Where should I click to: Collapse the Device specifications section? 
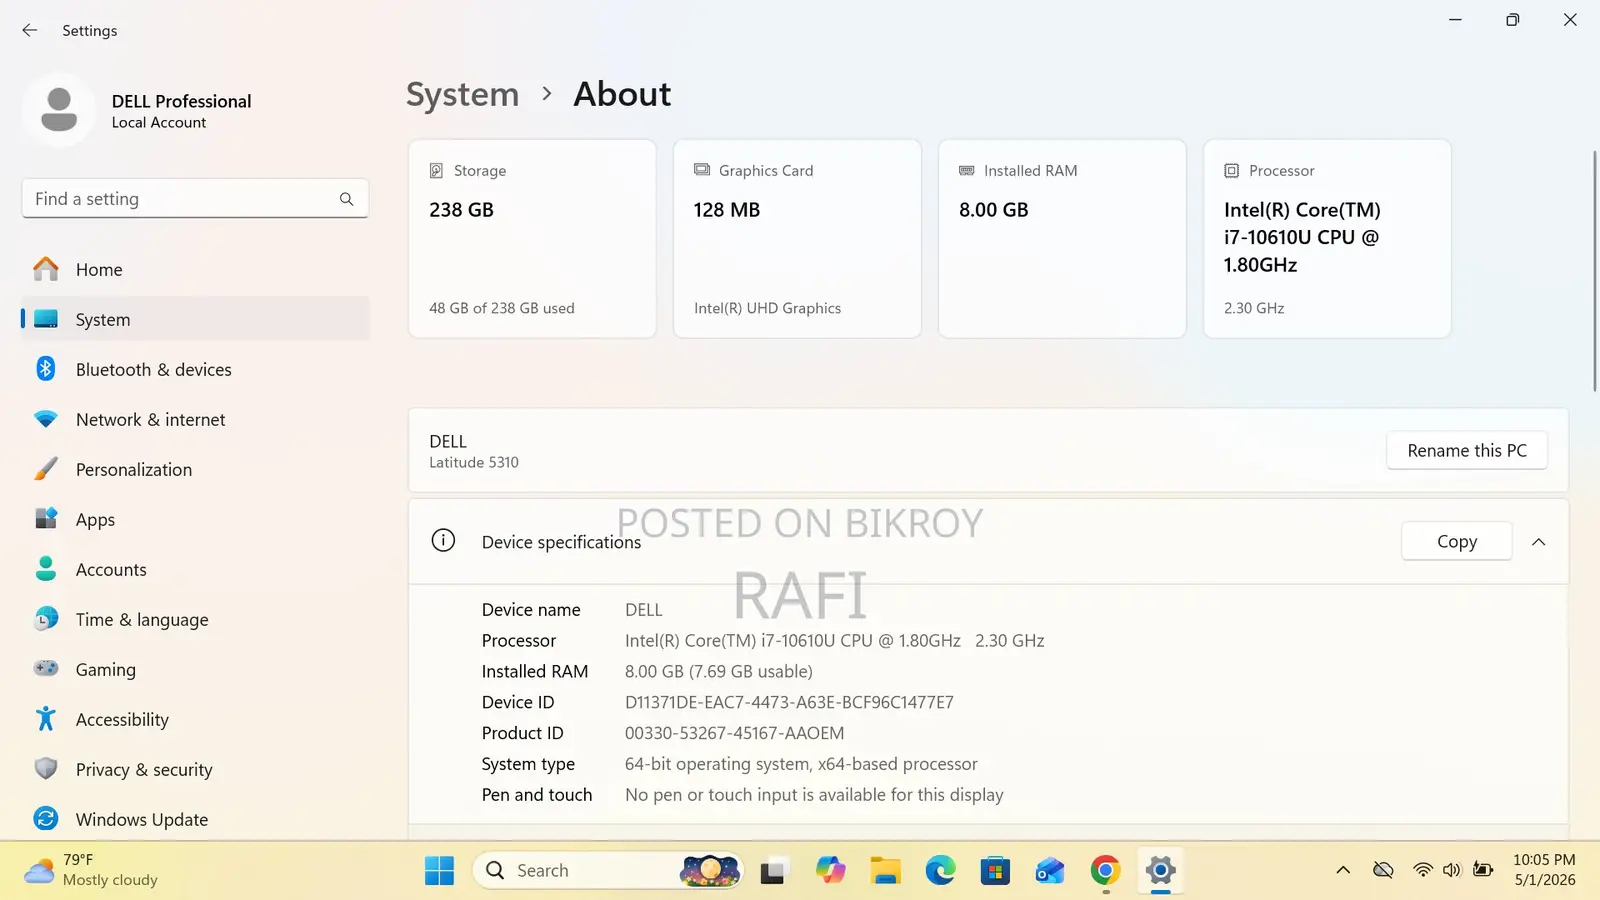click(x=1539, y=542)
